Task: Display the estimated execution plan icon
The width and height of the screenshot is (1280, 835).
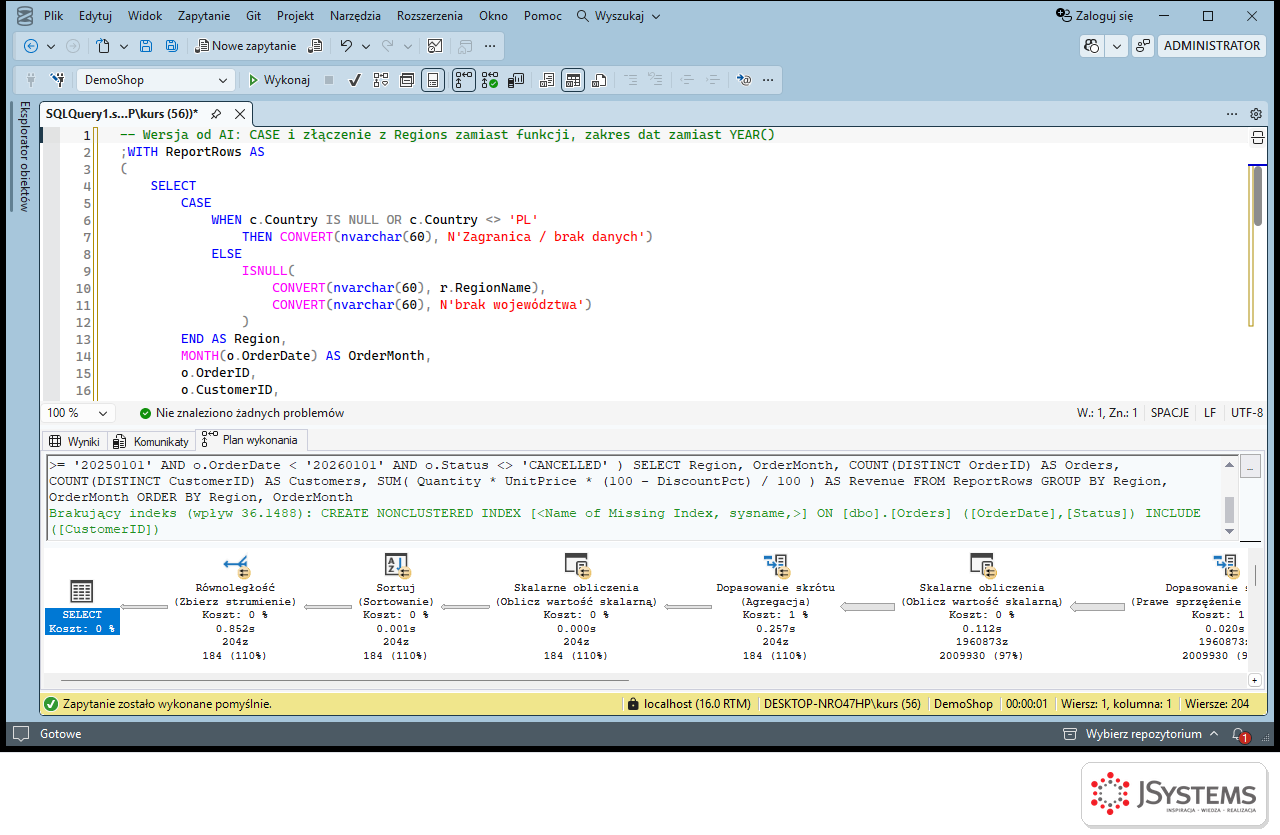Action: pyautogui.click(x=380, y=80)
